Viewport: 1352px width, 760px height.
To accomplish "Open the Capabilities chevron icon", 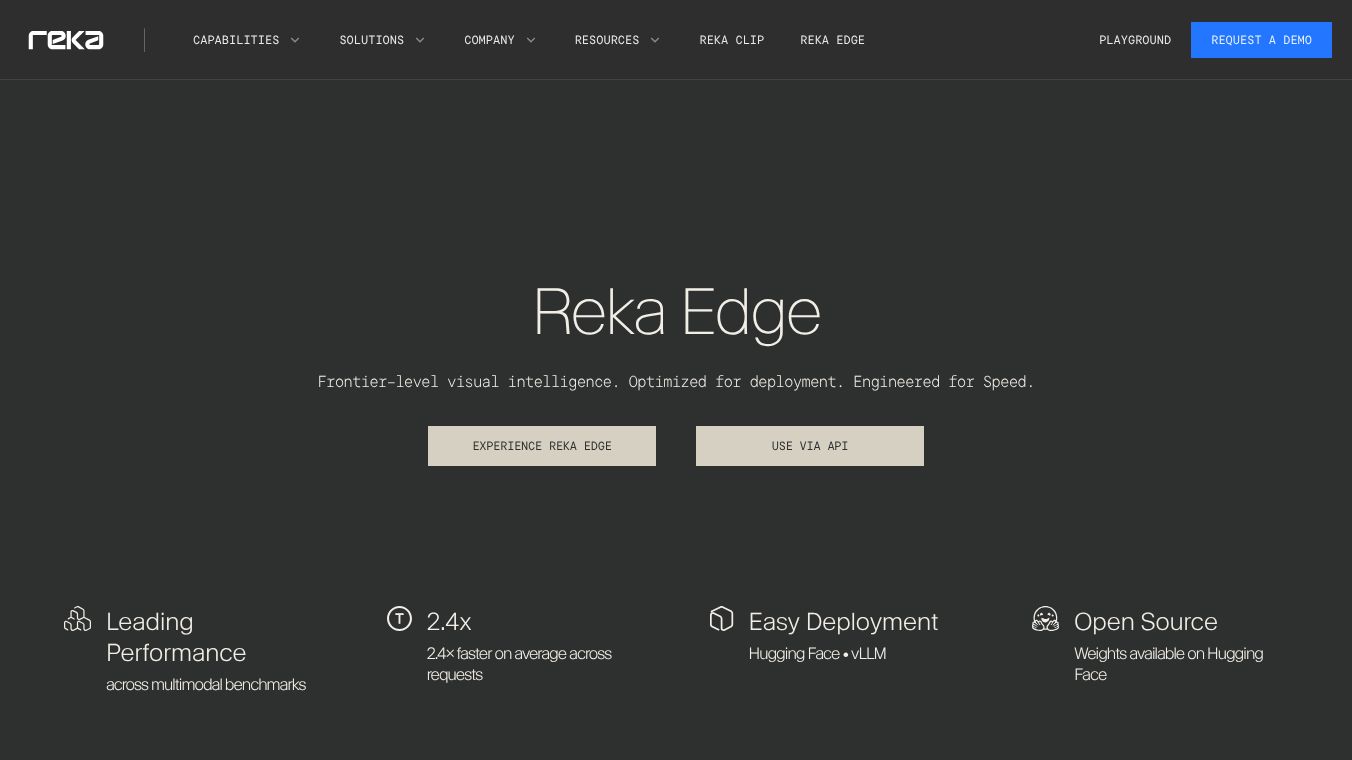I will [294, 40].
